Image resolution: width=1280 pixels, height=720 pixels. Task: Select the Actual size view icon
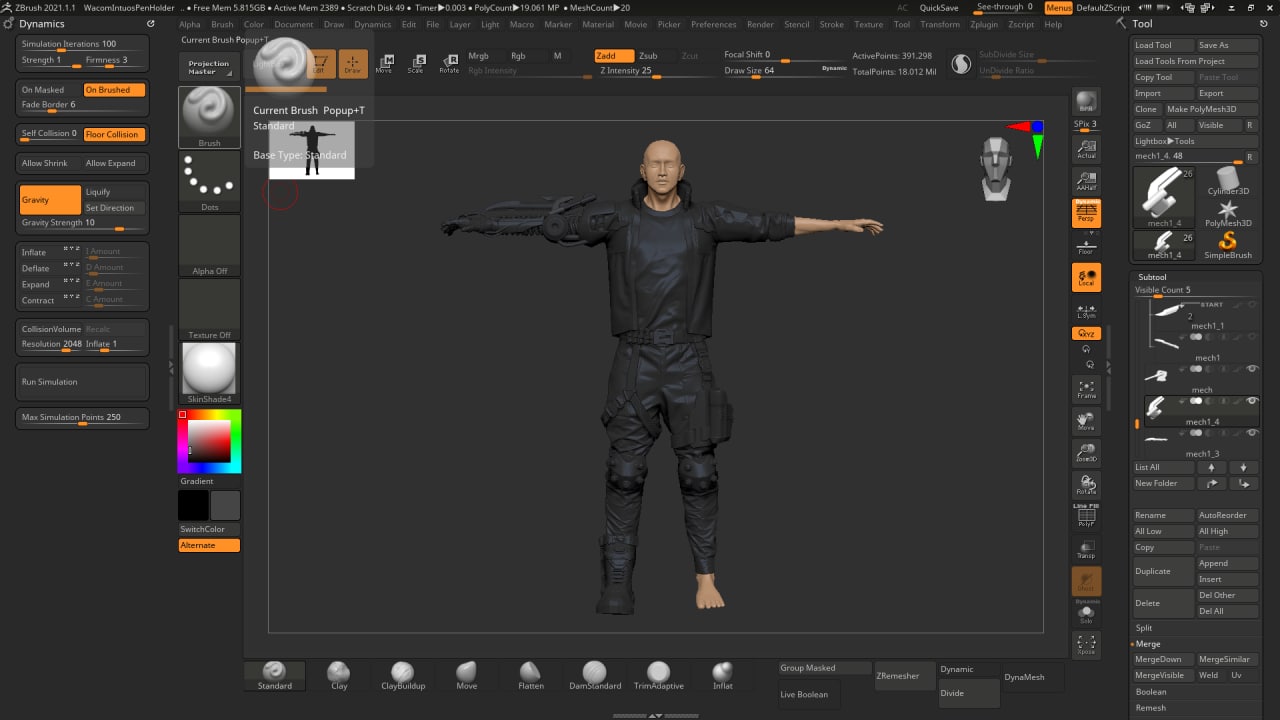coord(1086,150)
